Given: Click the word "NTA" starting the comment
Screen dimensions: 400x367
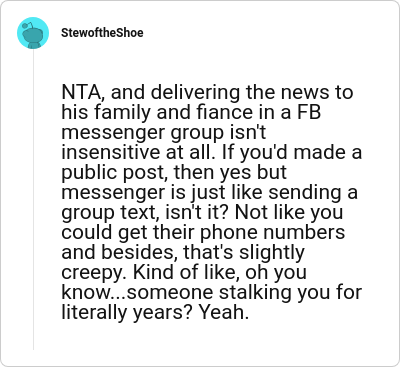Looking at the screenshot, I should tap(79, 92).
